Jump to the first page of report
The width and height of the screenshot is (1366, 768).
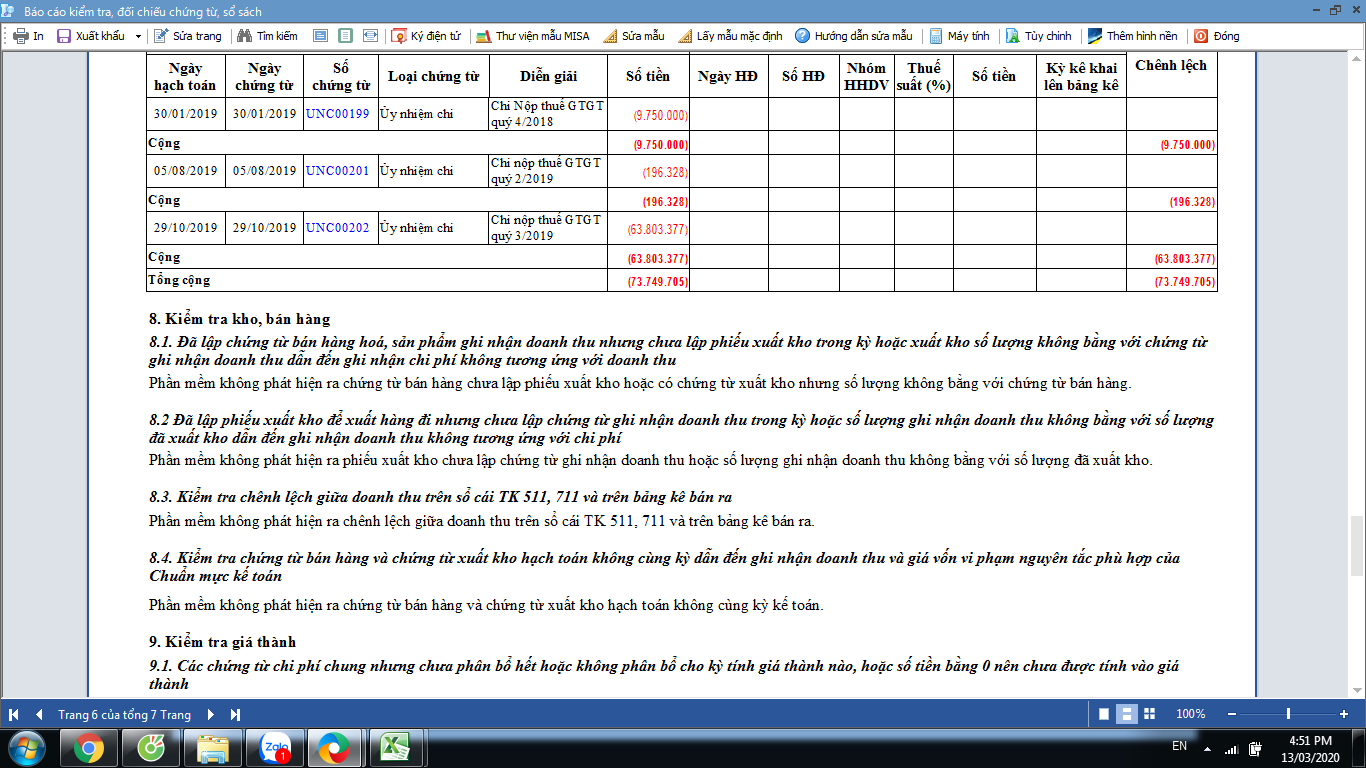(x=14, y=714)
